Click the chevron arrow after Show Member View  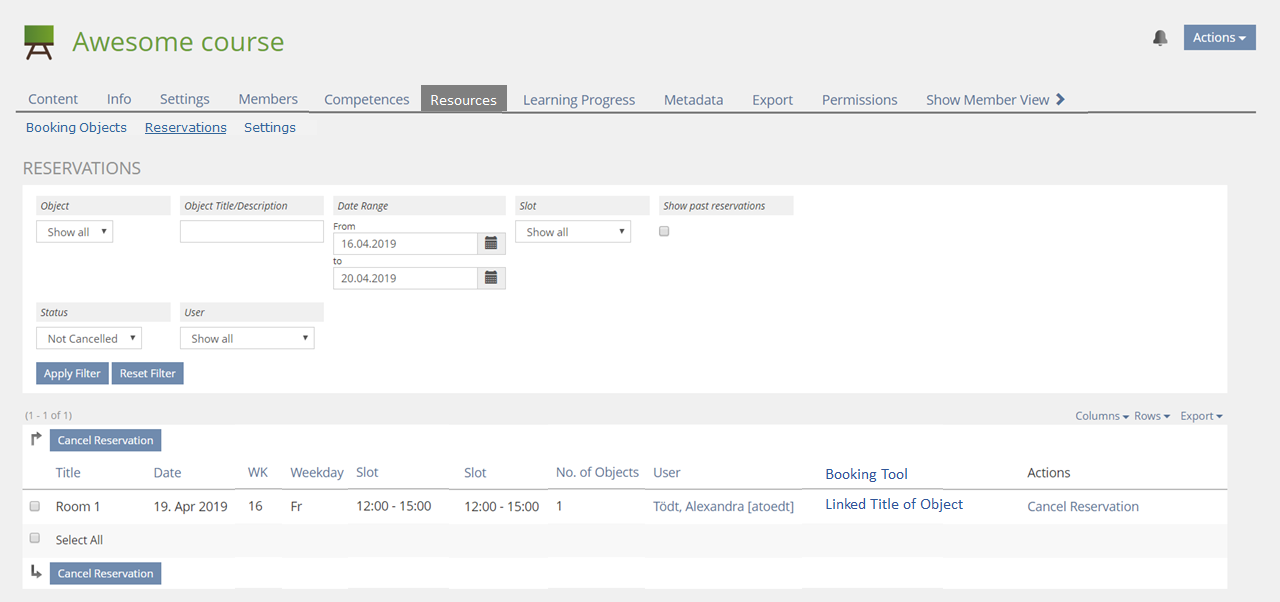point(1061,99)
